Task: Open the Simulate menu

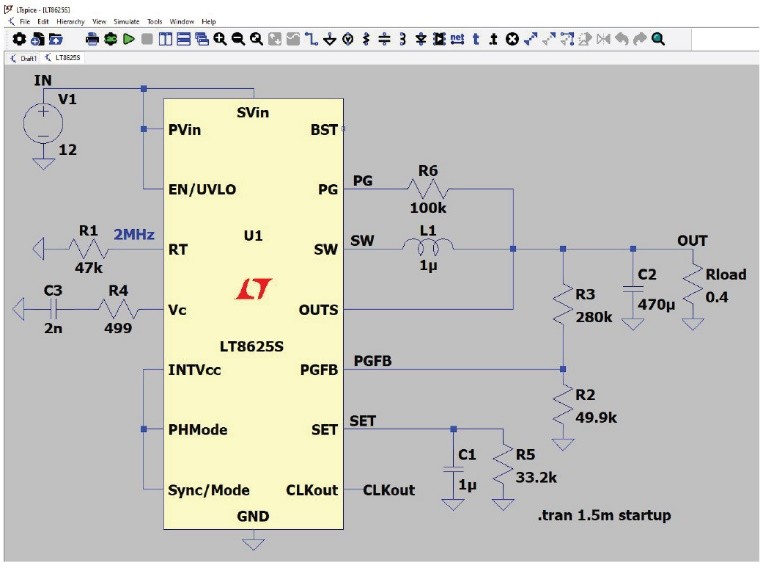Action: pos(126,21)
